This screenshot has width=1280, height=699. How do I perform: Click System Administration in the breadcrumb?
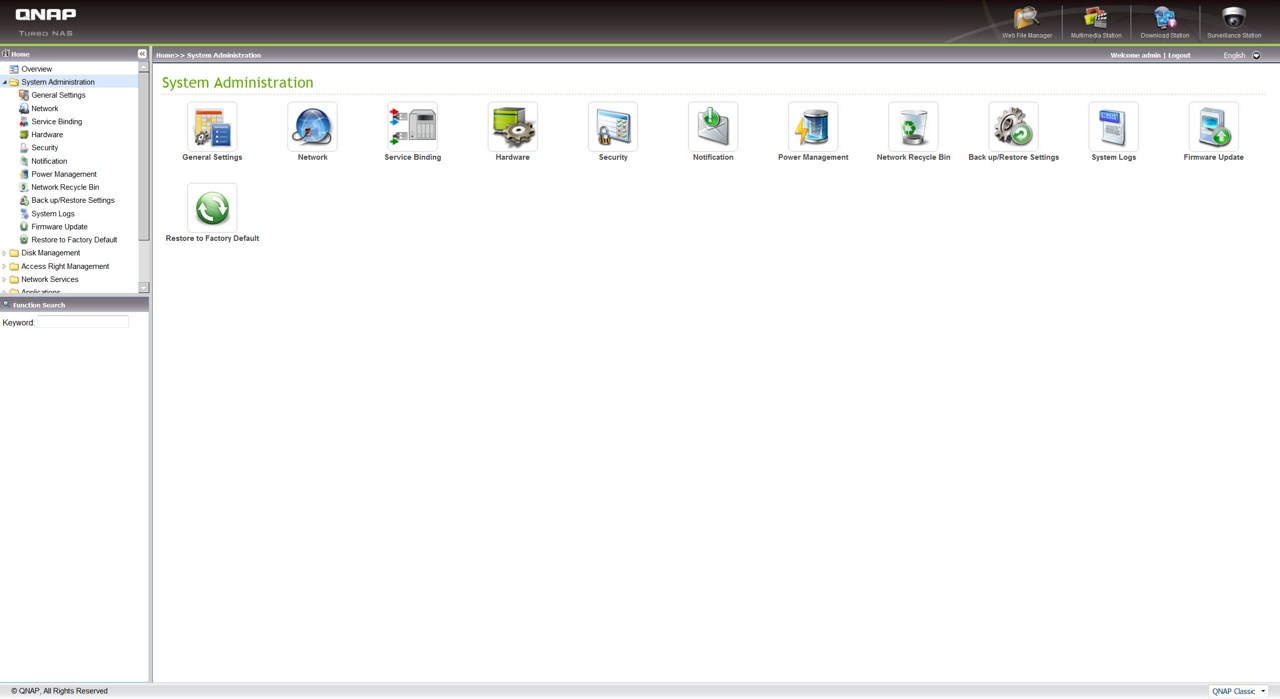[224, 55]
